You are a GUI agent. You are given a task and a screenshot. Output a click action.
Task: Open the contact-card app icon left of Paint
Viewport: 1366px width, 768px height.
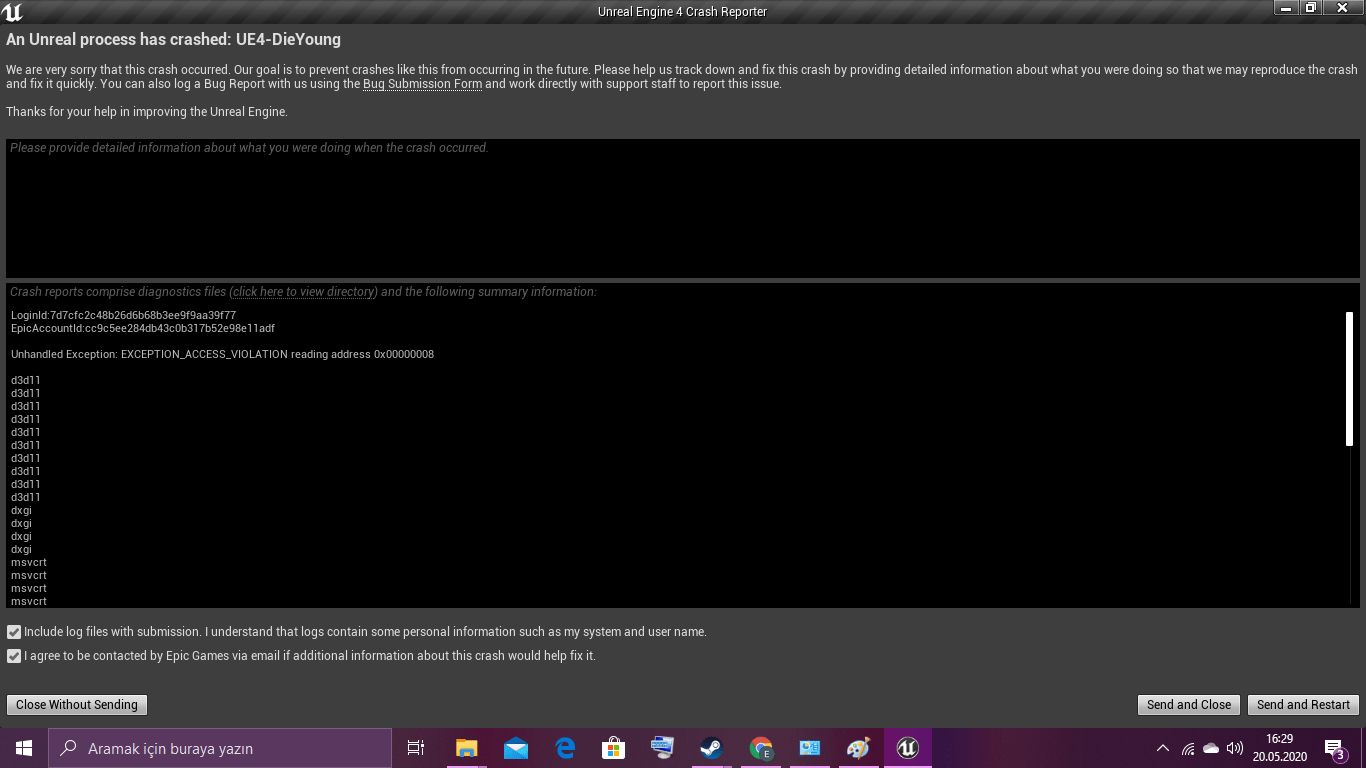click(x=810, y=748)
